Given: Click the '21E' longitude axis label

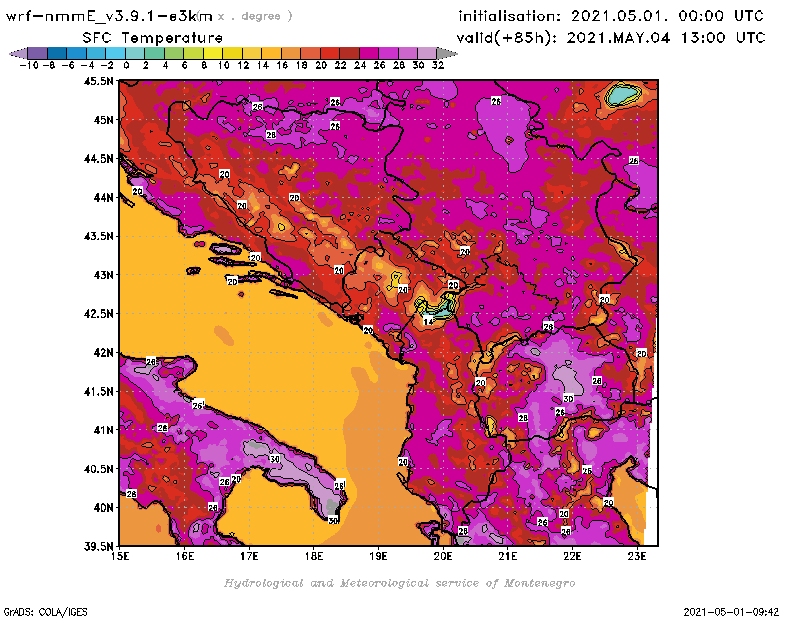Looking at the screenshot, I should tap(507, 556).
